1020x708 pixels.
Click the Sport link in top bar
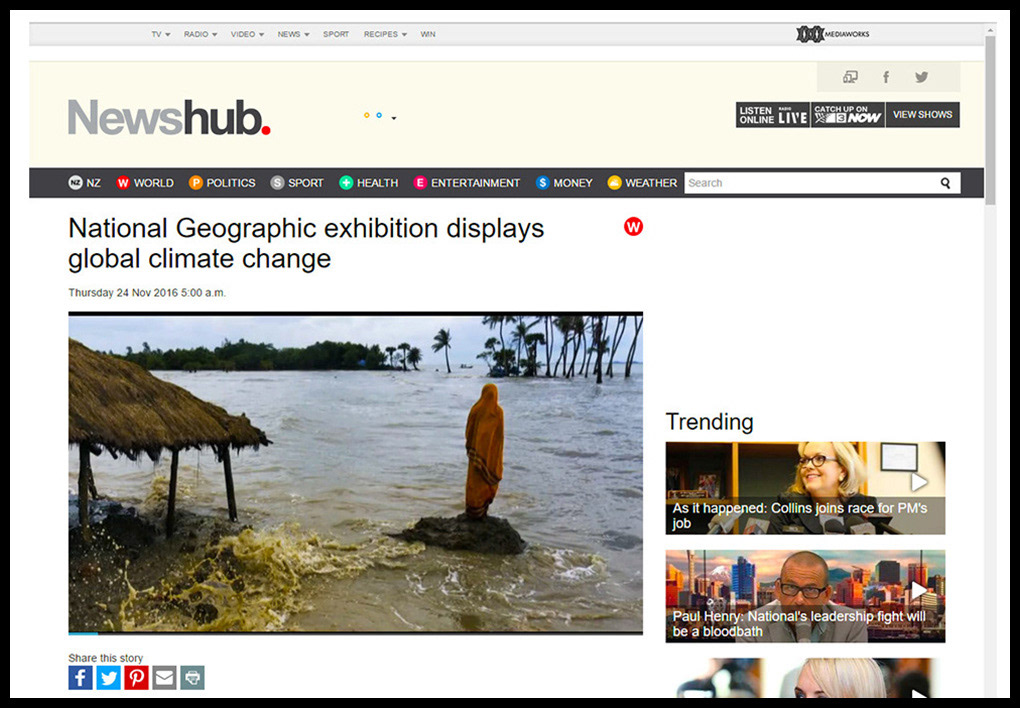(x=336, y=34)
